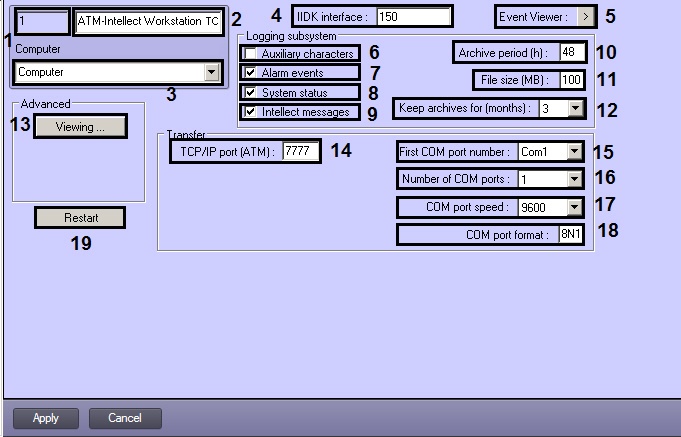Open Event Viewer with the arrow button
This screenshot has width=681, height=437.
click(585, 17)
